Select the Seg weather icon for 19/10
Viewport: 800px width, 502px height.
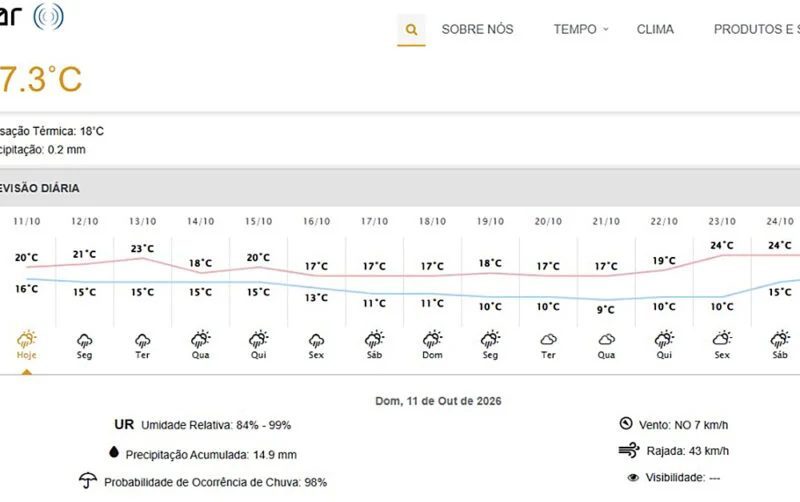490,339
